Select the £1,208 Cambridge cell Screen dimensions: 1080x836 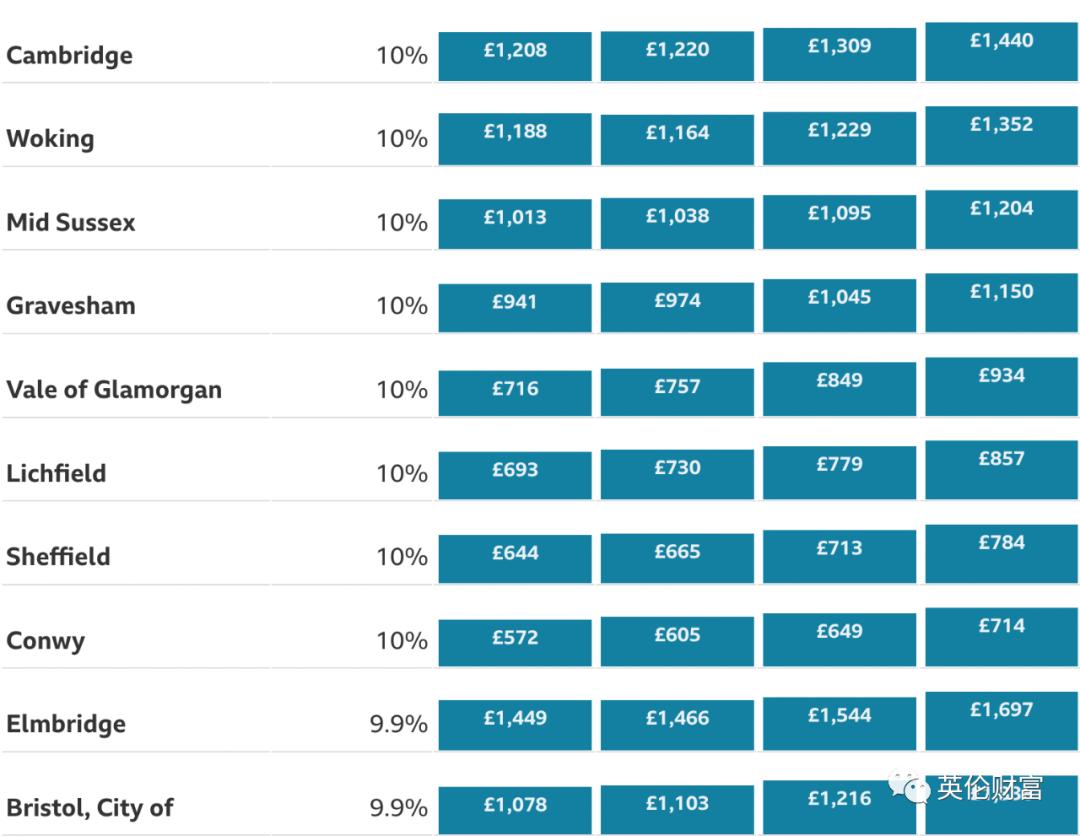point(515,52)
